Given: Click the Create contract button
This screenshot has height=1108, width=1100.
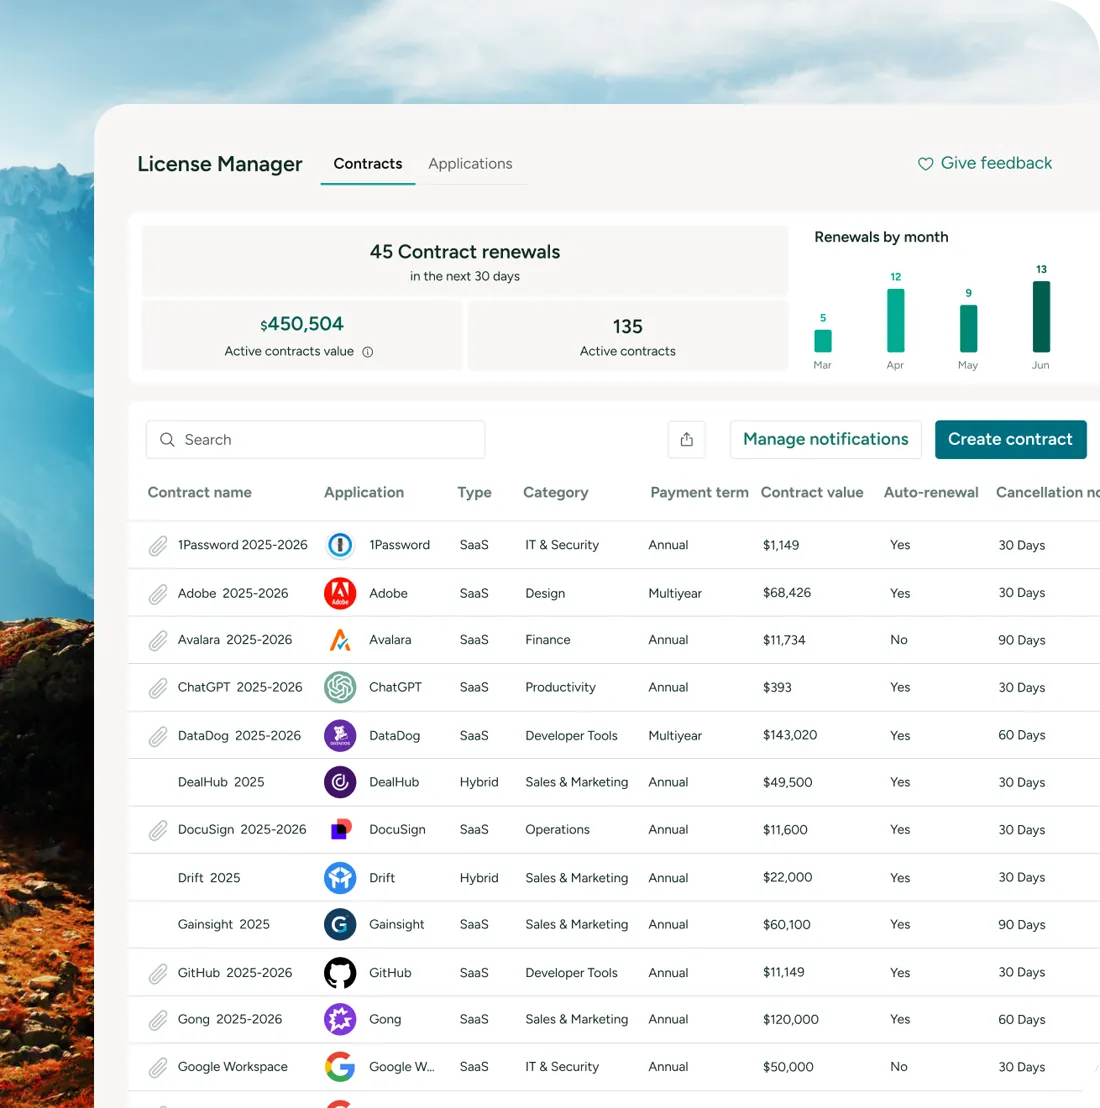Looking at the screenshot, I should point(1010,440).
